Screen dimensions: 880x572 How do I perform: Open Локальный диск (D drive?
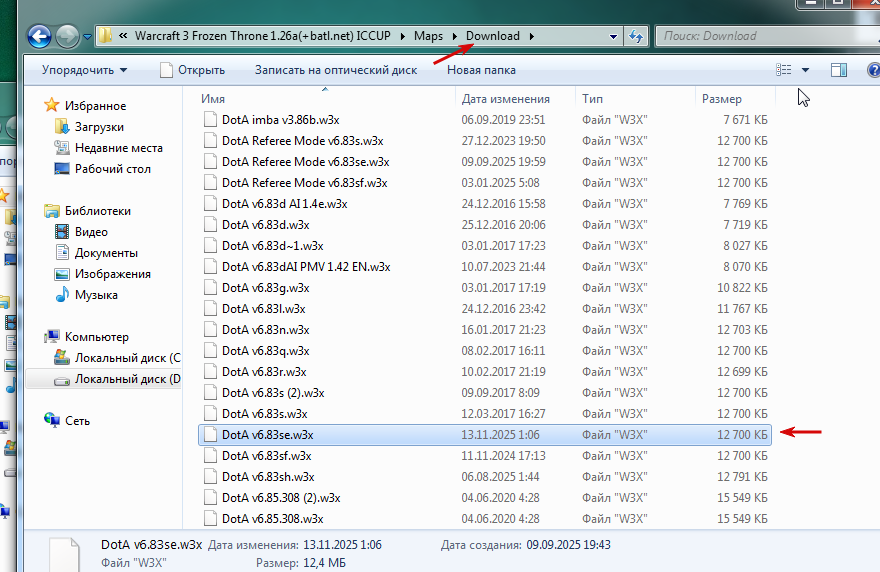(127, 379)
